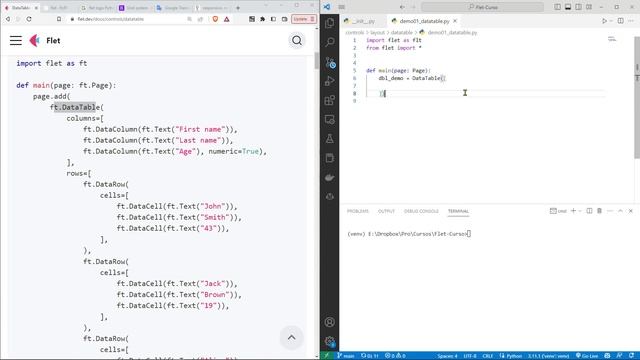Open the Manage gear in VS Code

click(x=329, y=341)
